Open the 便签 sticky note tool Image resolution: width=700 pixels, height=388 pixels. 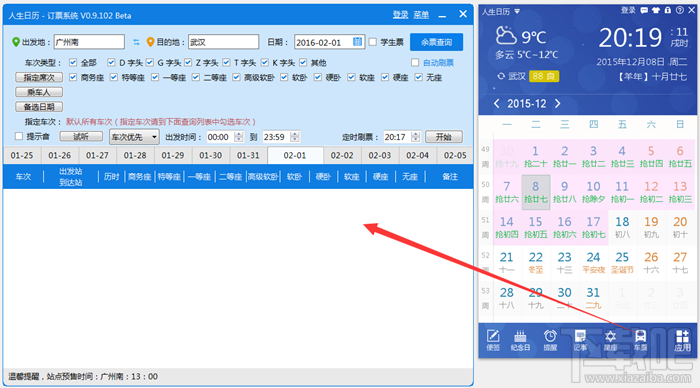pyautogui.click(x=493, y=340)
